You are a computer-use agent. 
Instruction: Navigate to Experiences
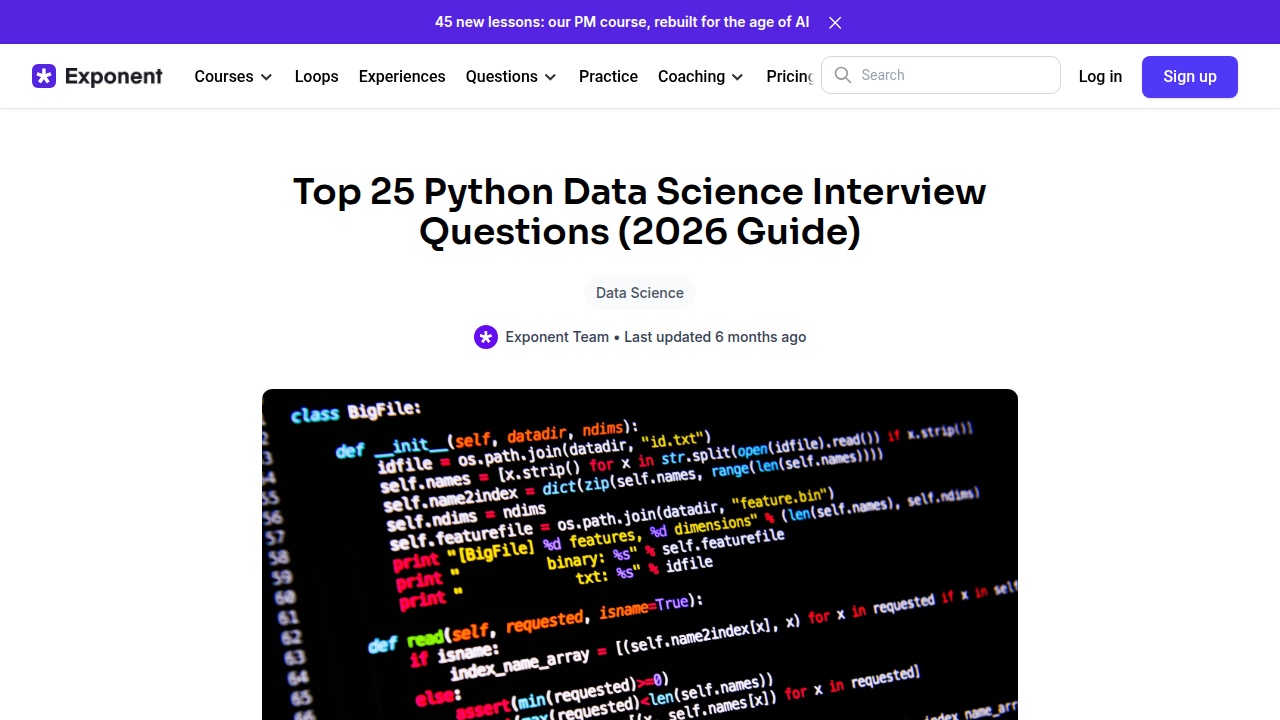[x=402, y=77]
